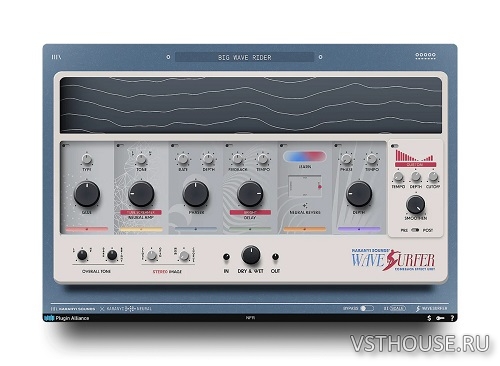Open the menu icon left of the preset bar
Image resolution: width=500 pixels, height=366 pixels.
pyautogui.click(x=56, y=57)
